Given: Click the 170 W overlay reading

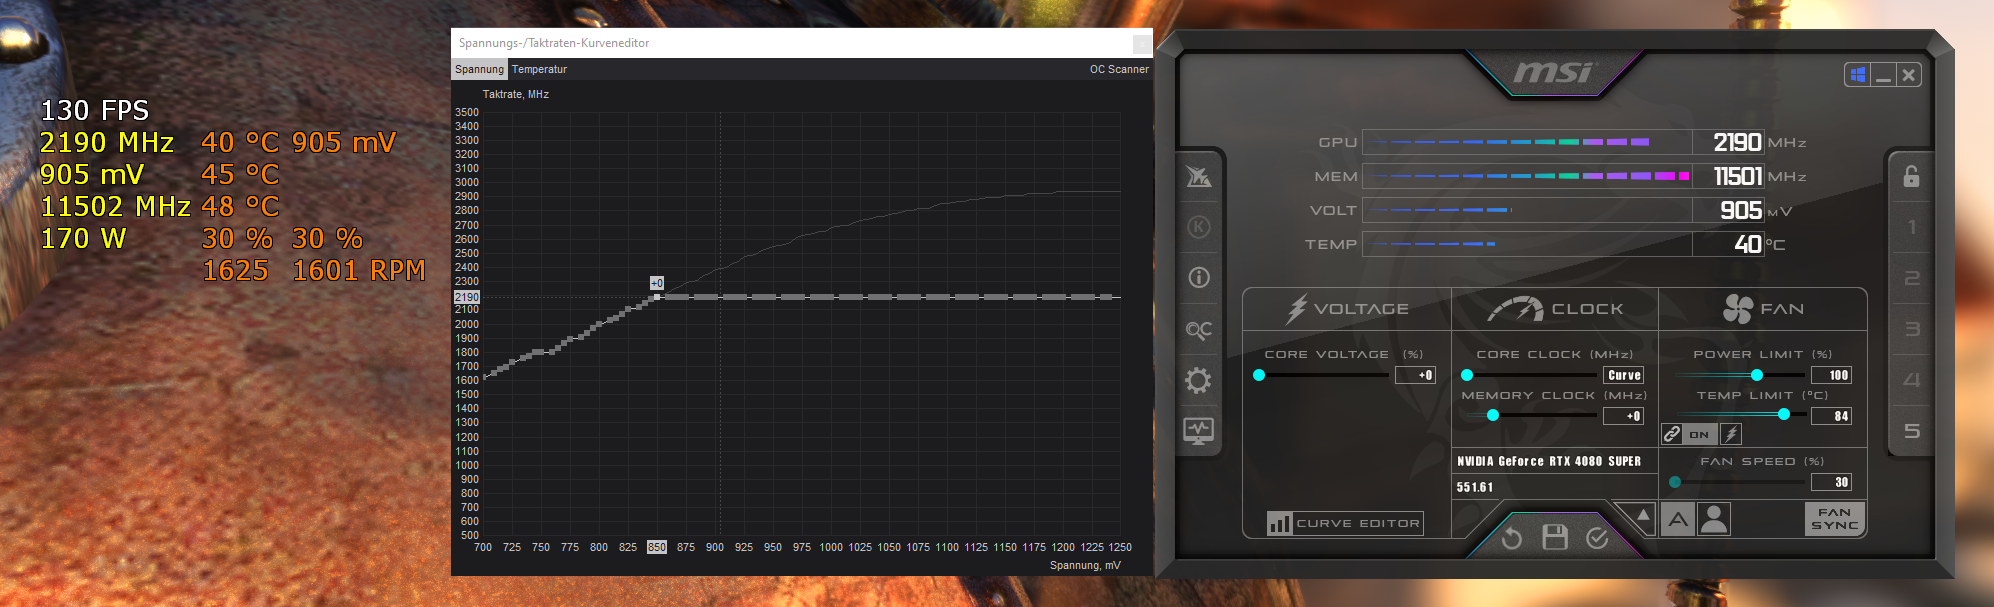Looking at the screenshot, I should (83, 238).
